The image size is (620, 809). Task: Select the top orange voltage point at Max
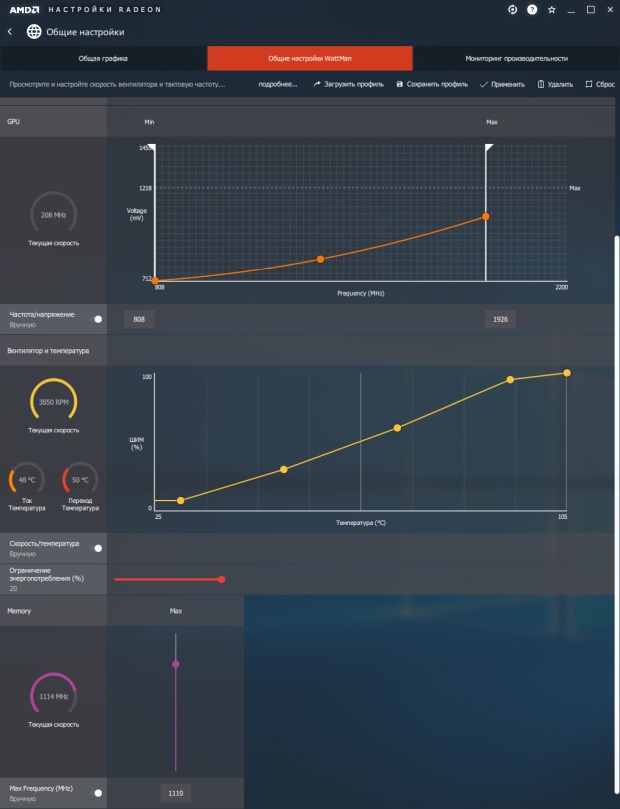point(485,217)
